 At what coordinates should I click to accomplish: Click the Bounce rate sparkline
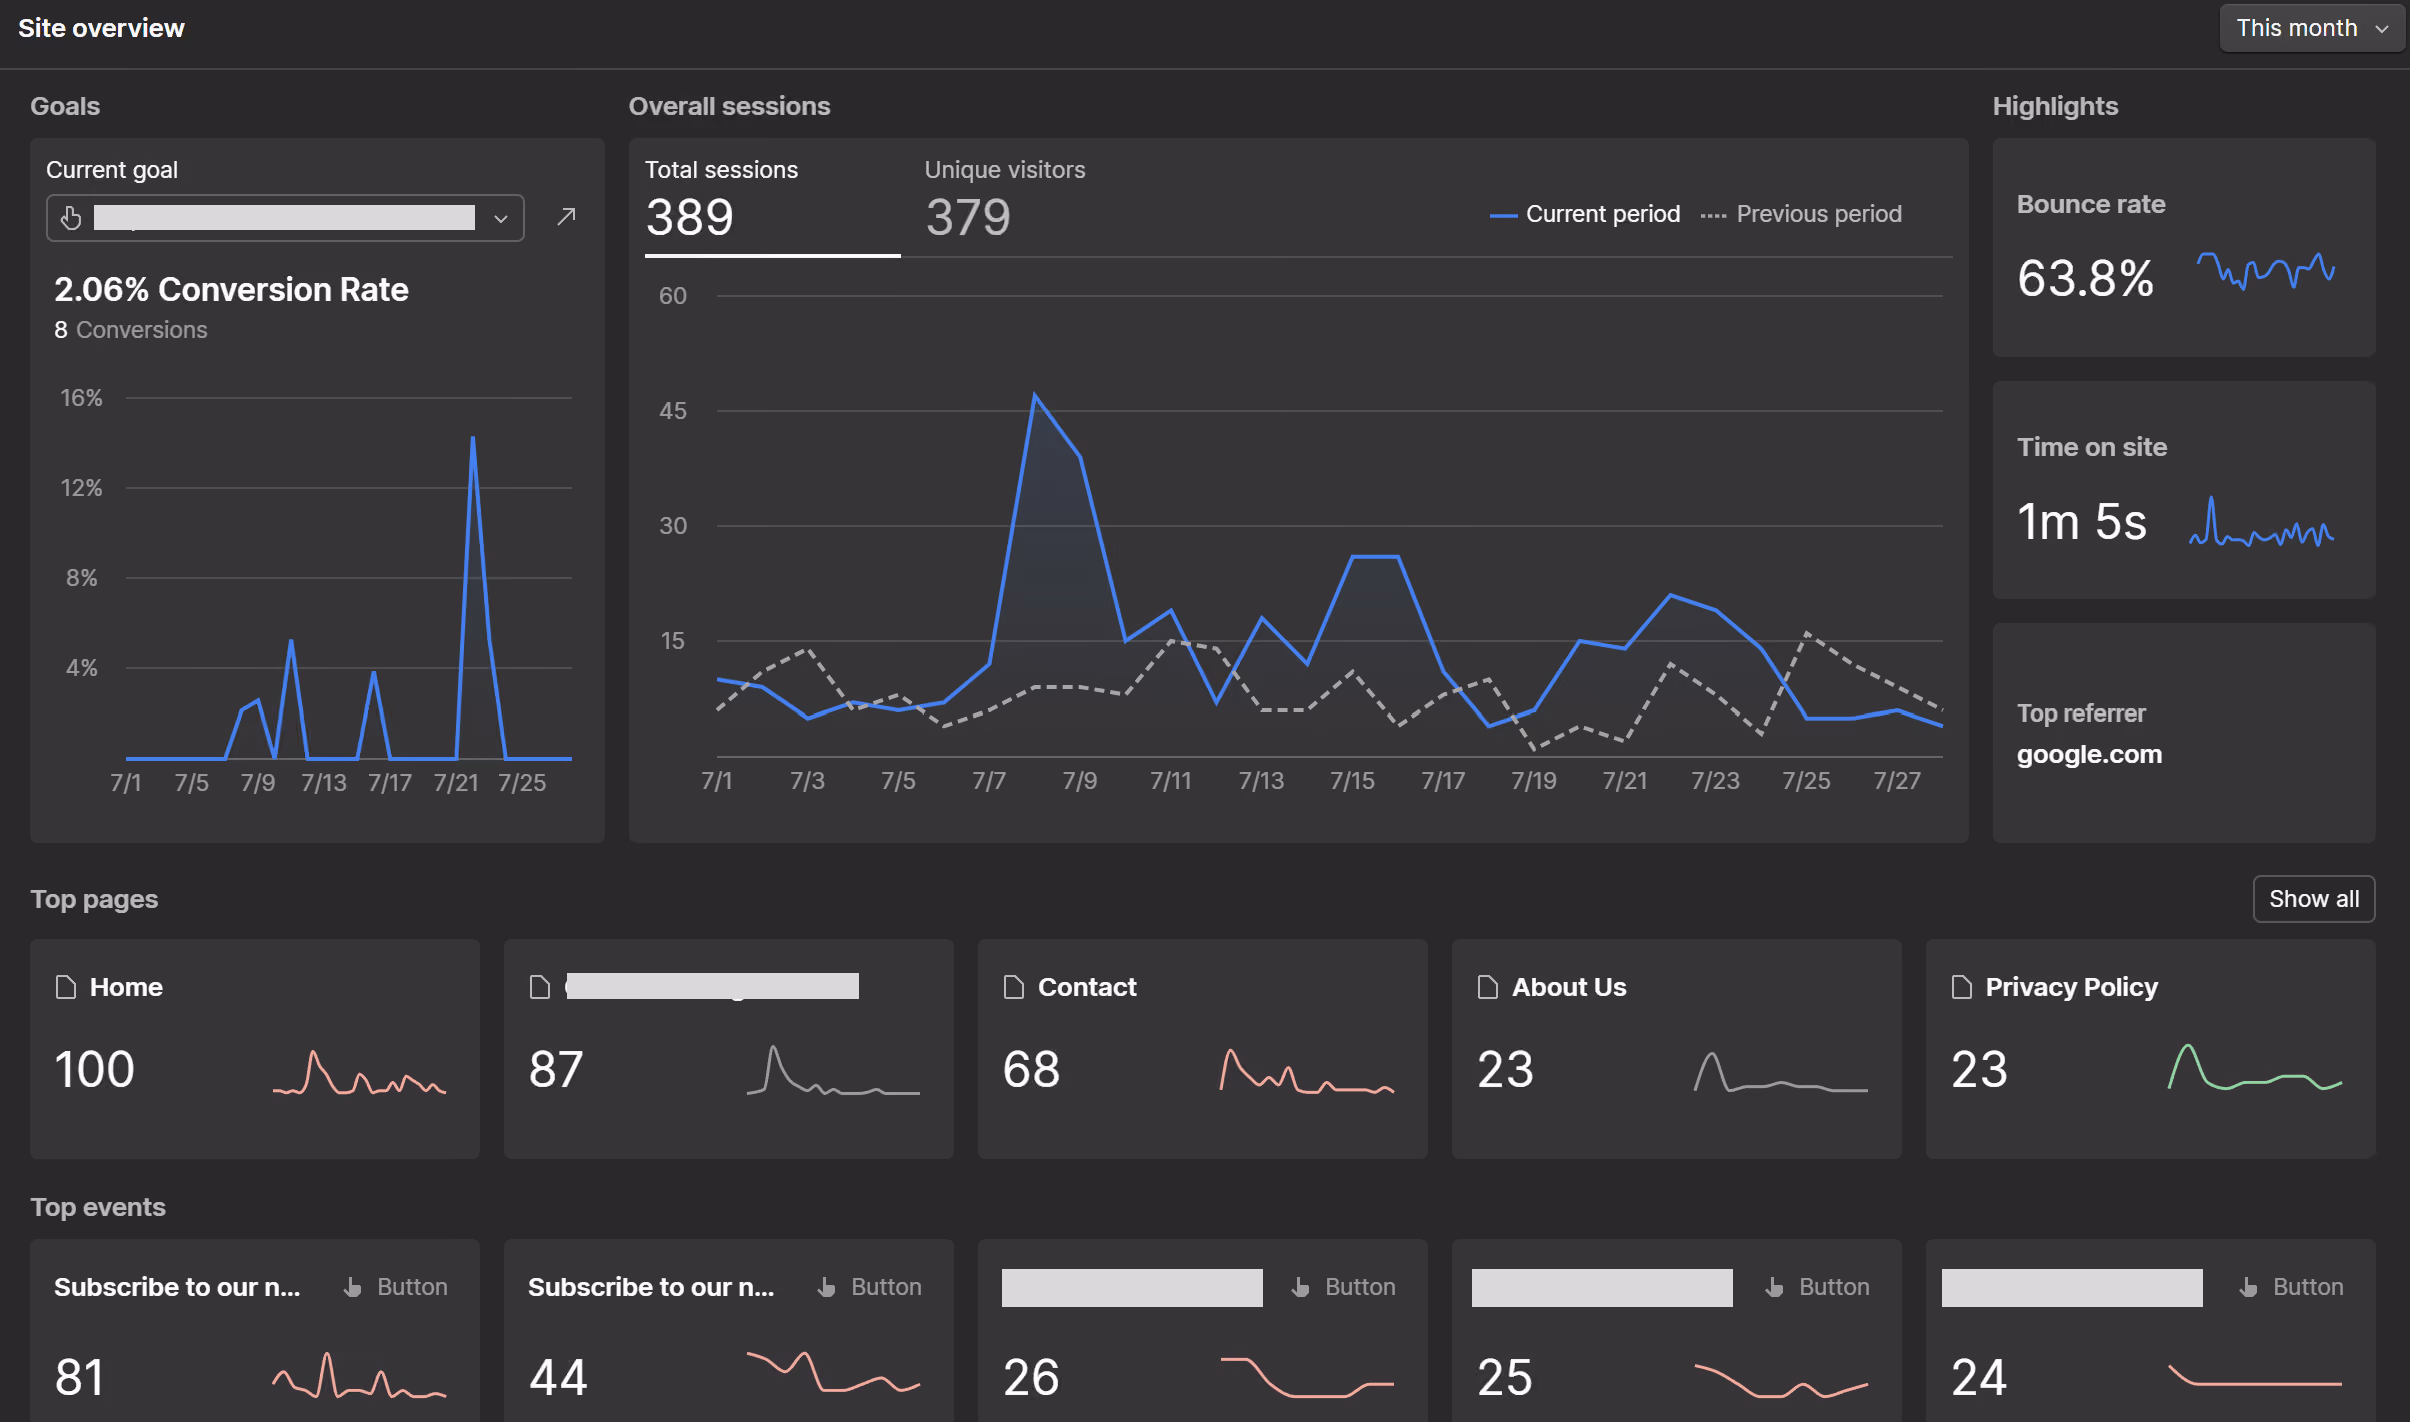click(2265, 271)
